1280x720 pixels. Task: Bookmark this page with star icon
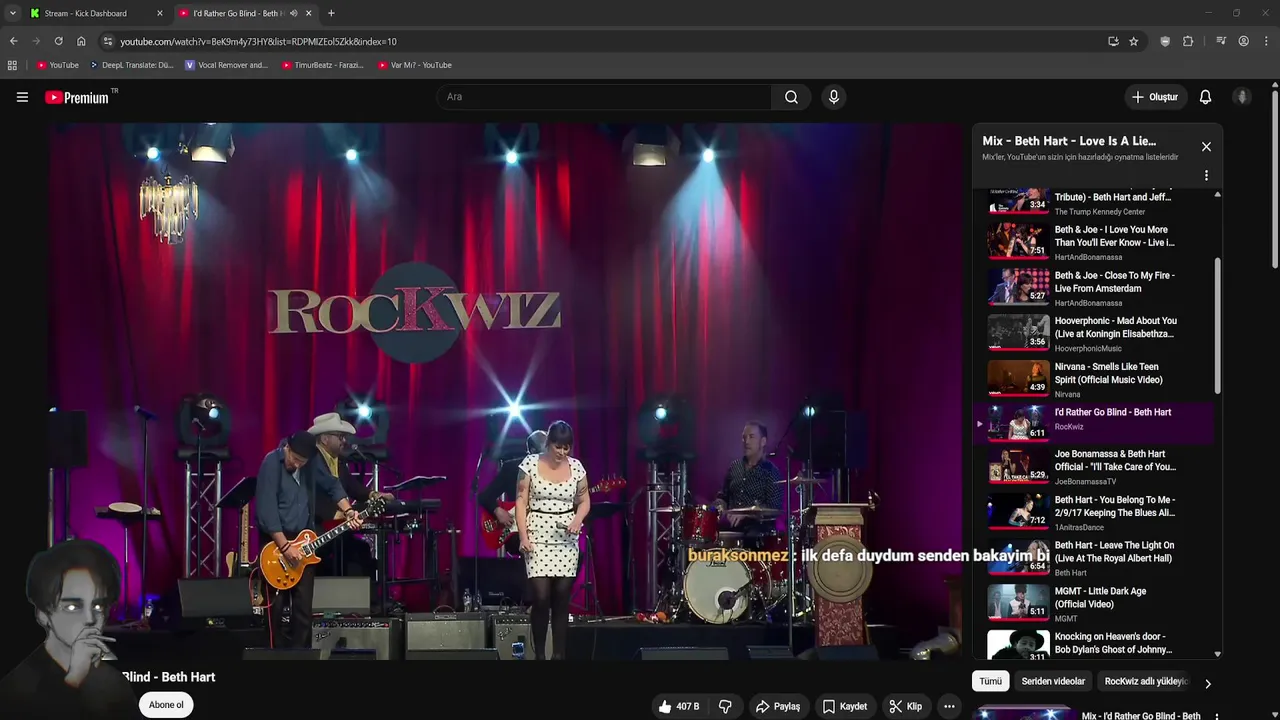pyautogui.click(x=1133, y=41)
